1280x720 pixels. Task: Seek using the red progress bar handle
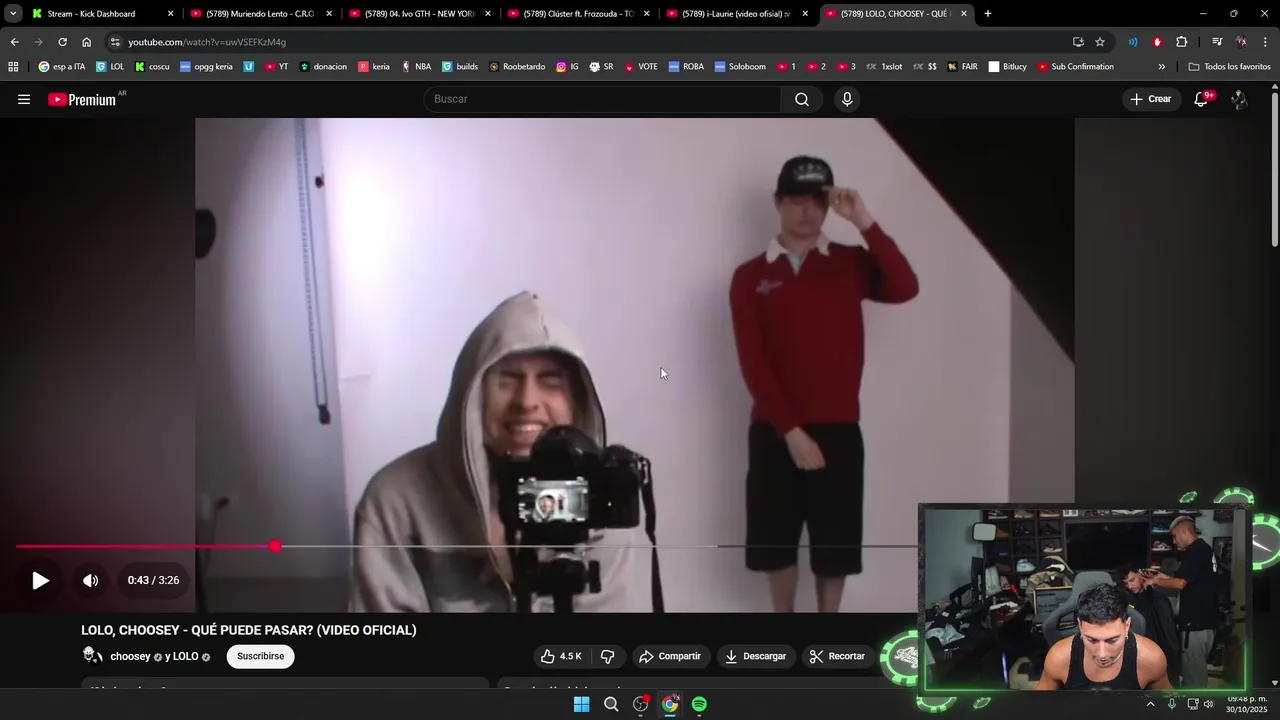coord(275,546)
